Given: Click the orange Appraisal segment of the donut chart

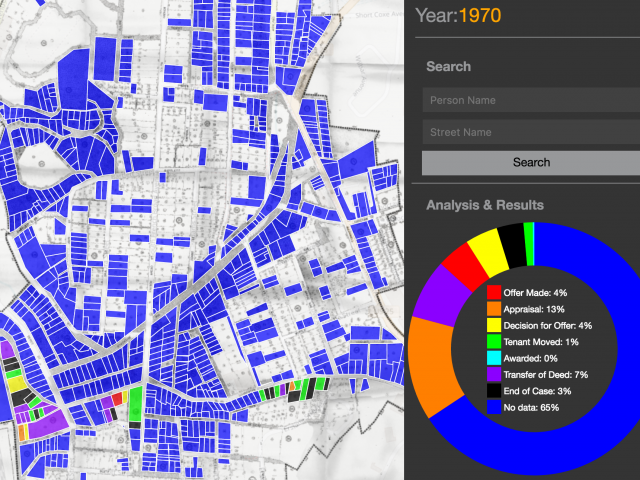Looking at the screenshot, I should (432, 362).
